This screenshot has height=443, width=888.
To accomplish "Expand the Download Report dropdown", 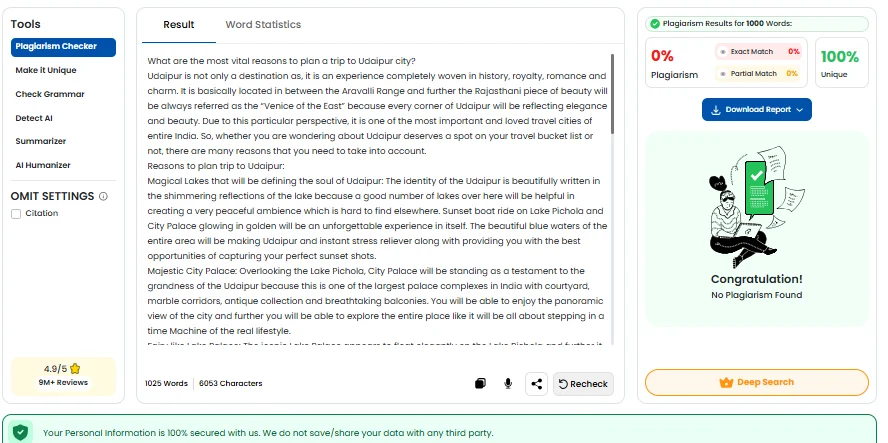I will tap(756, 110).
